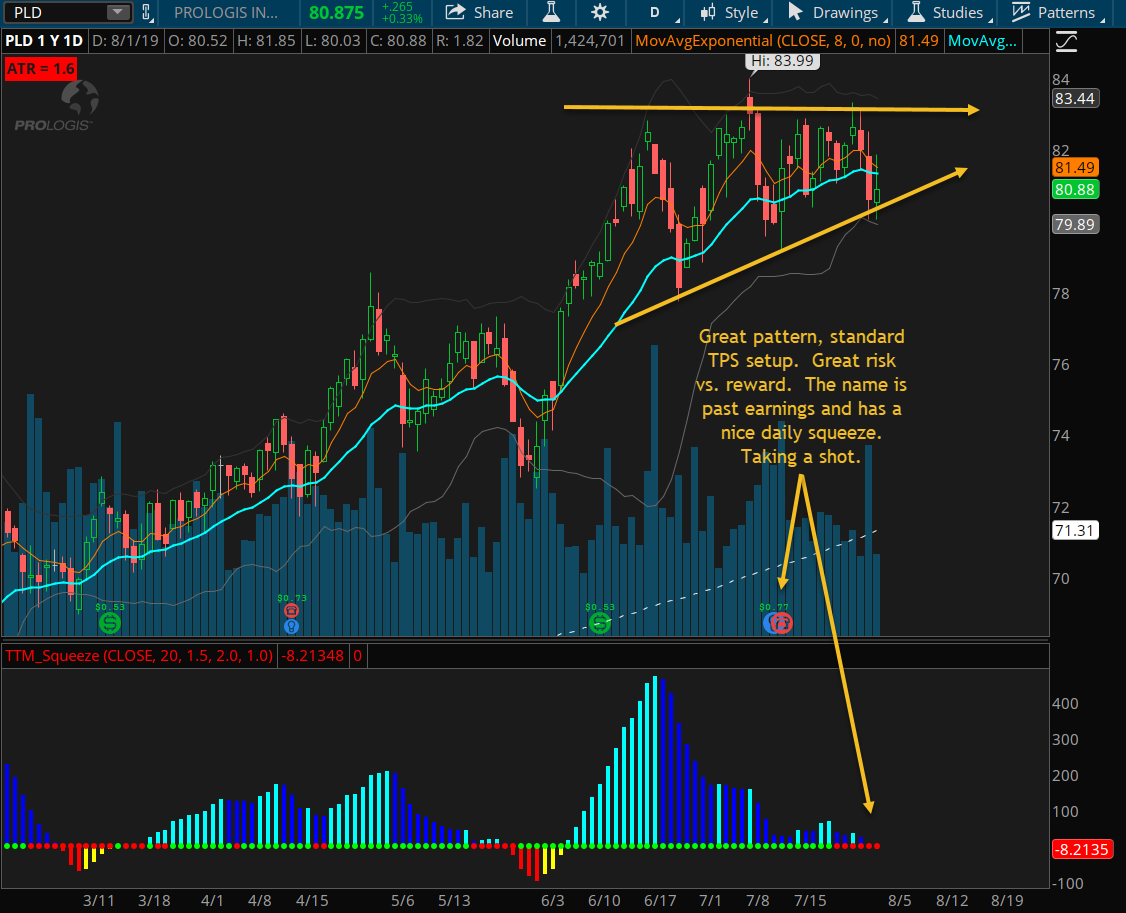The image size is (1126, 913).
Task: Click the last price 80.875
Action: pyautogui.click(x=336, y=12)
